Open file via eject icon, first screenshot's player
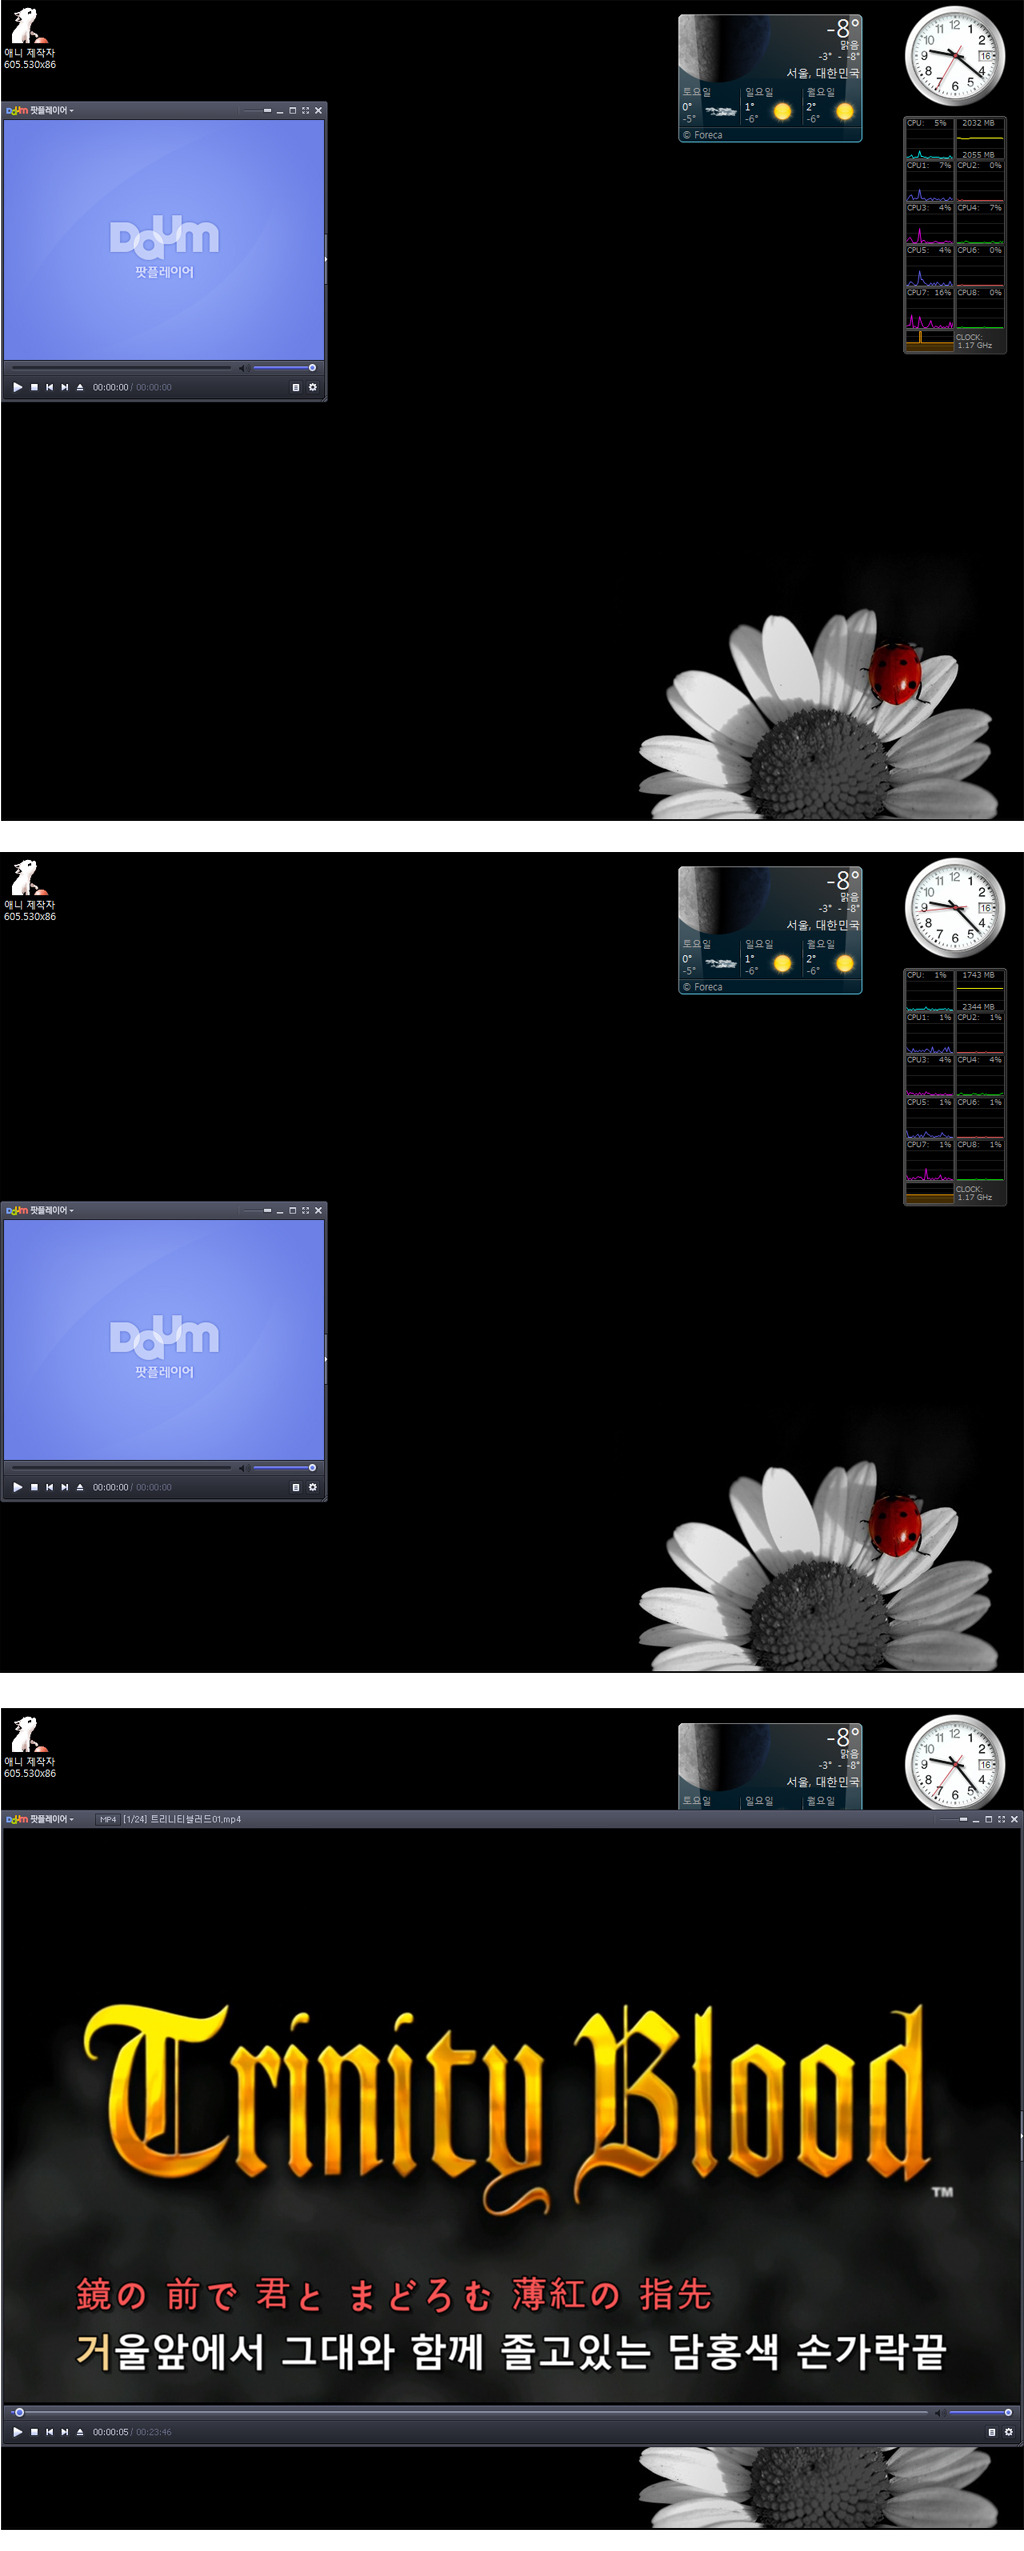 pos(80,387)
